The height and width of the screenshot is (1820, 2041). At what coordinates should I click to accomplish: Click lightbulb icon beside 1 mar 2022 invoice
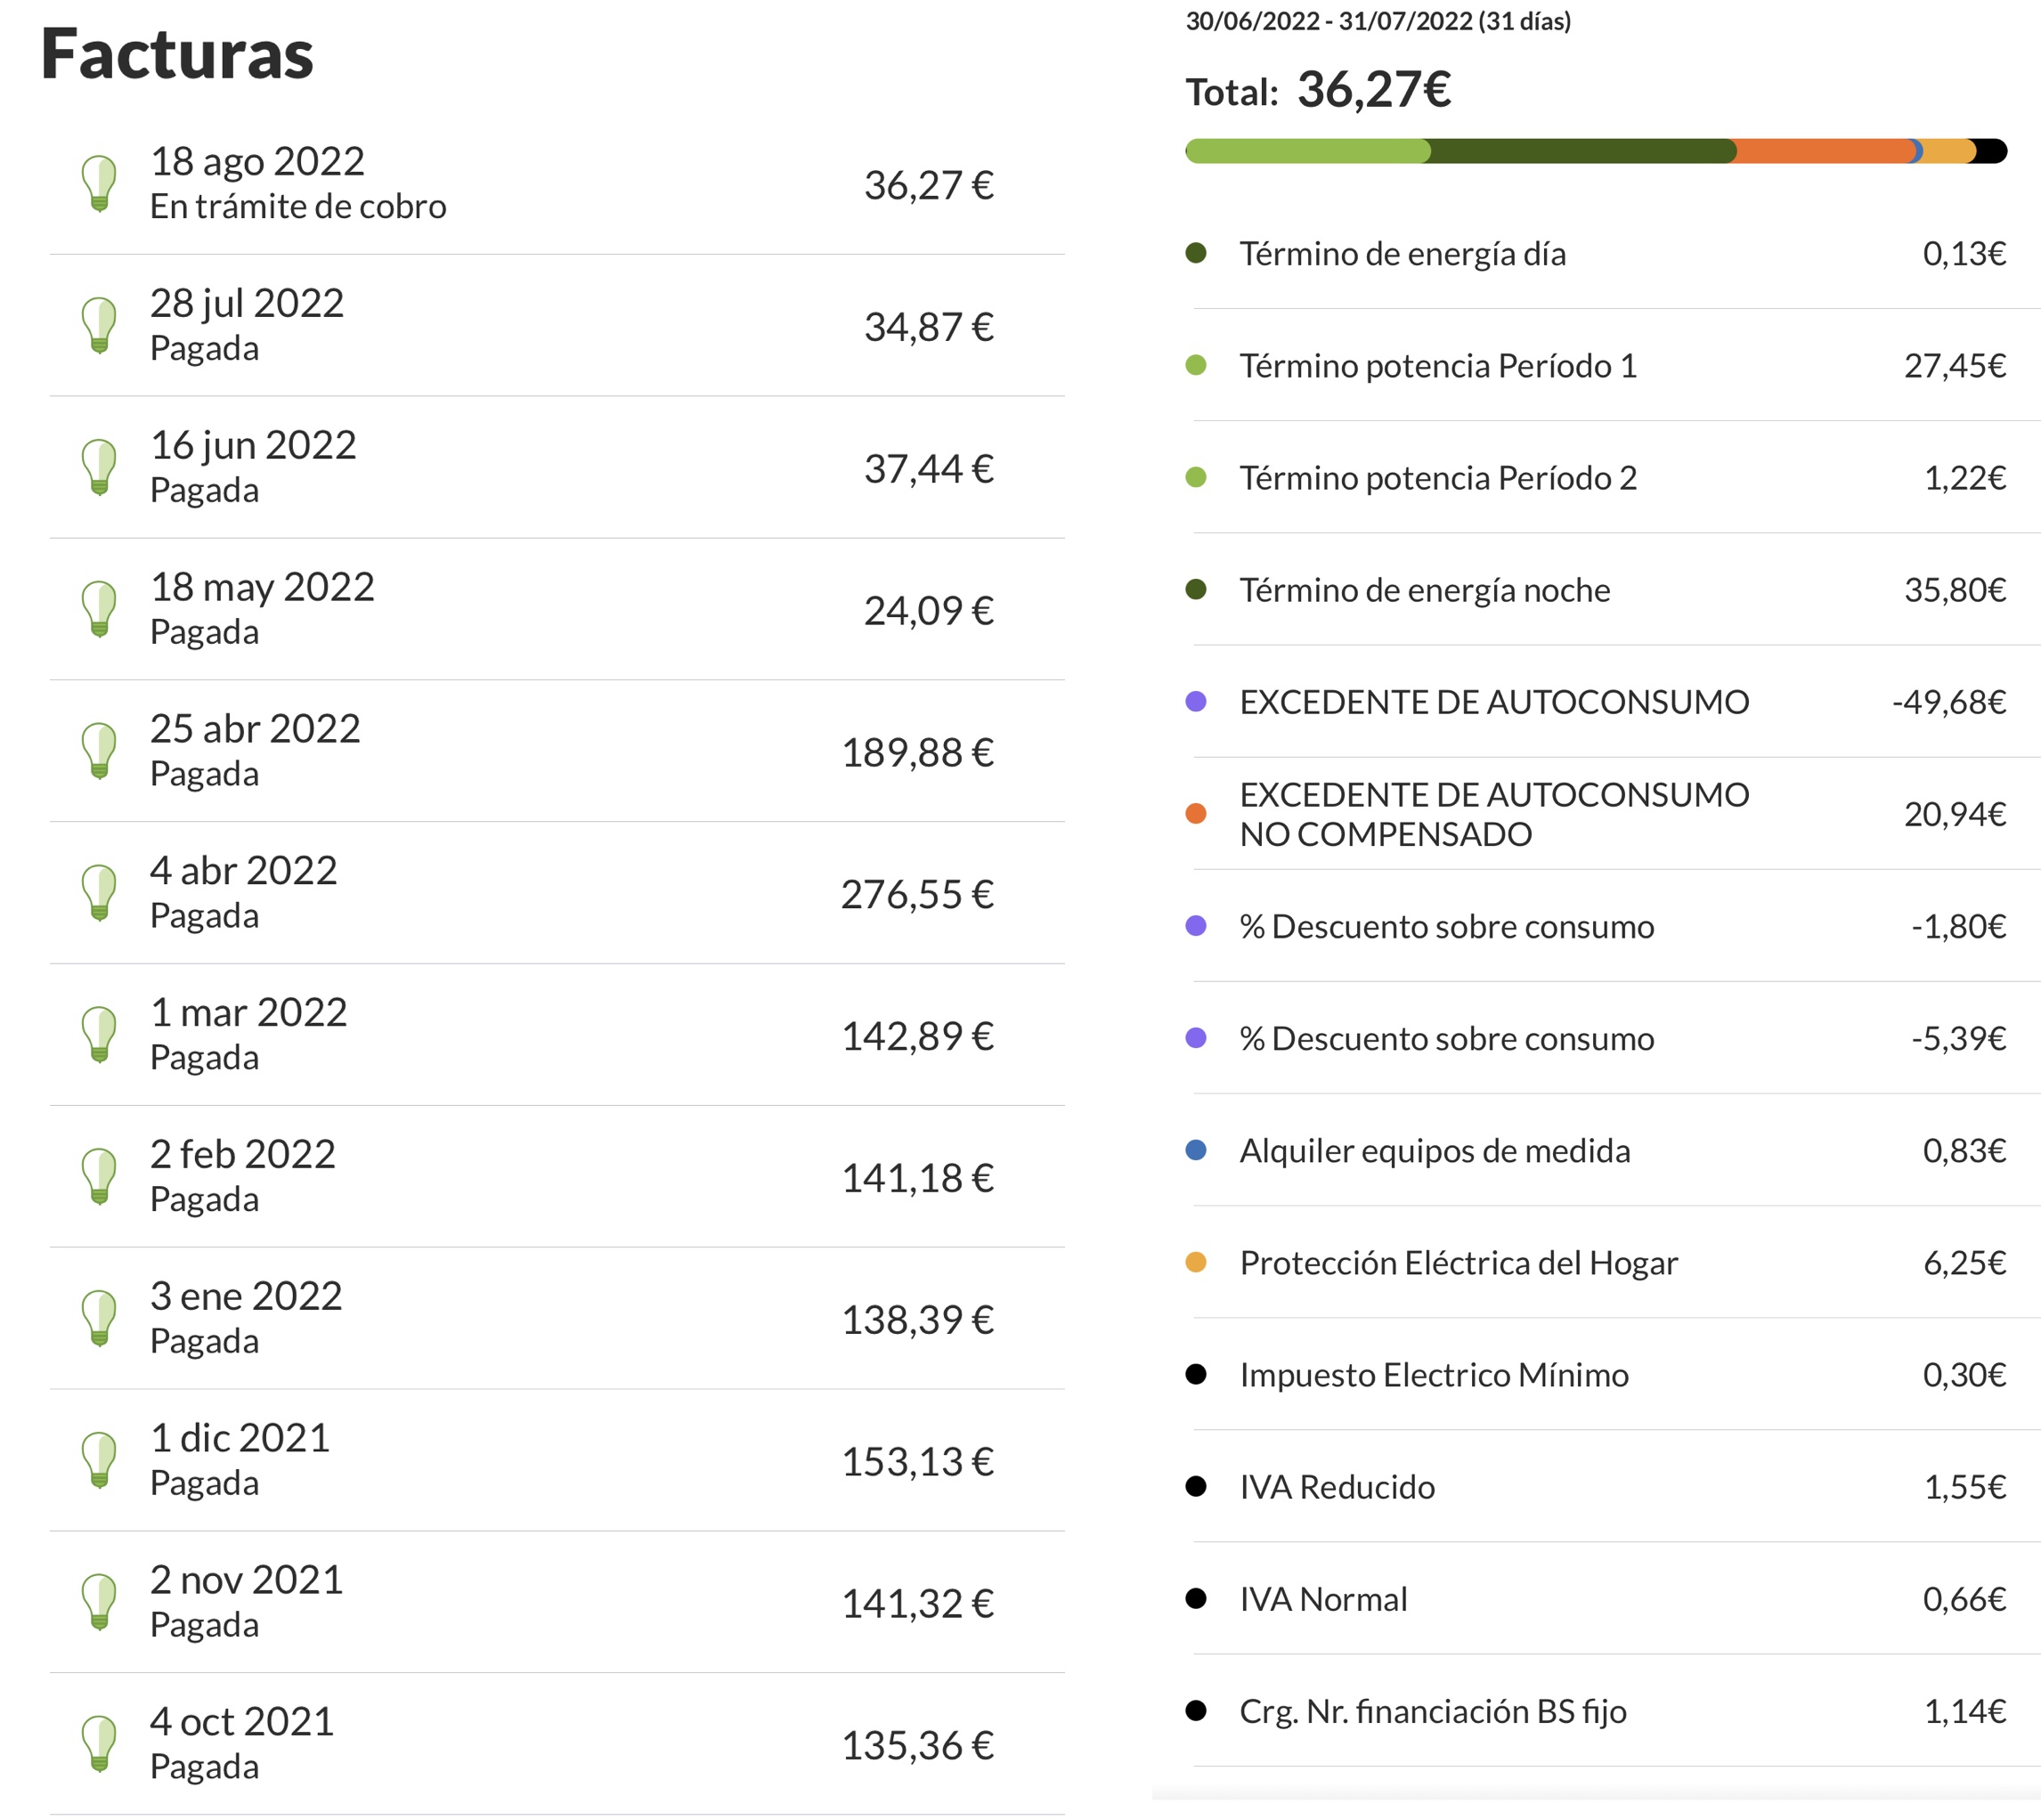pos(99,1035)
